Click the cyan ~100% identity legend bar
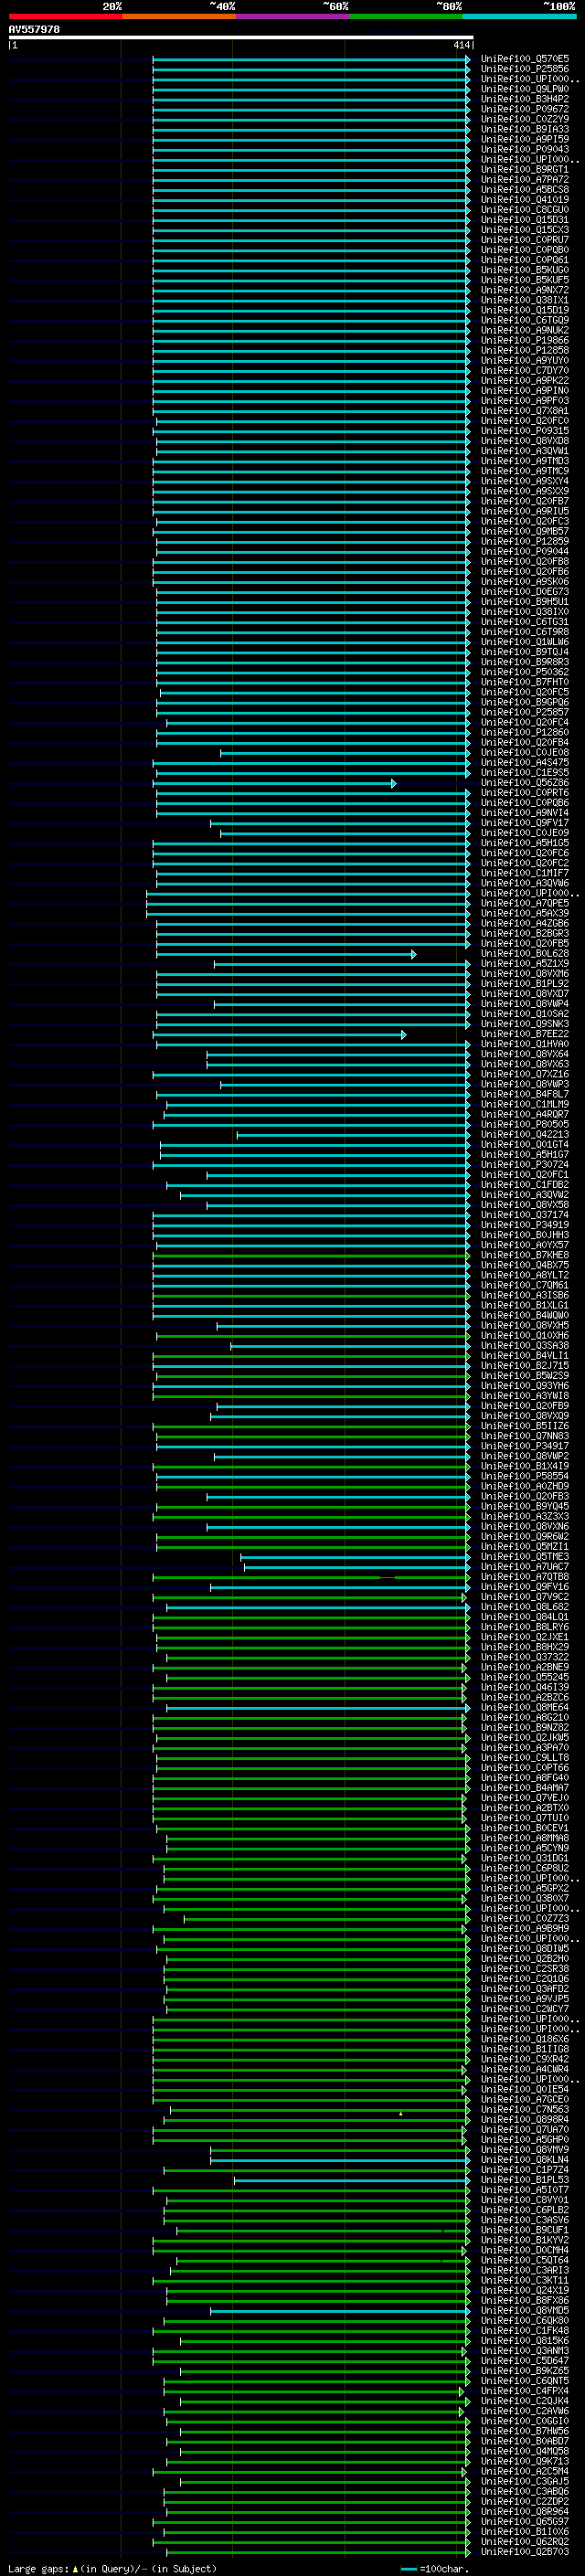Viewport: 585px width, 2576px height. click(x=519, y=16)
